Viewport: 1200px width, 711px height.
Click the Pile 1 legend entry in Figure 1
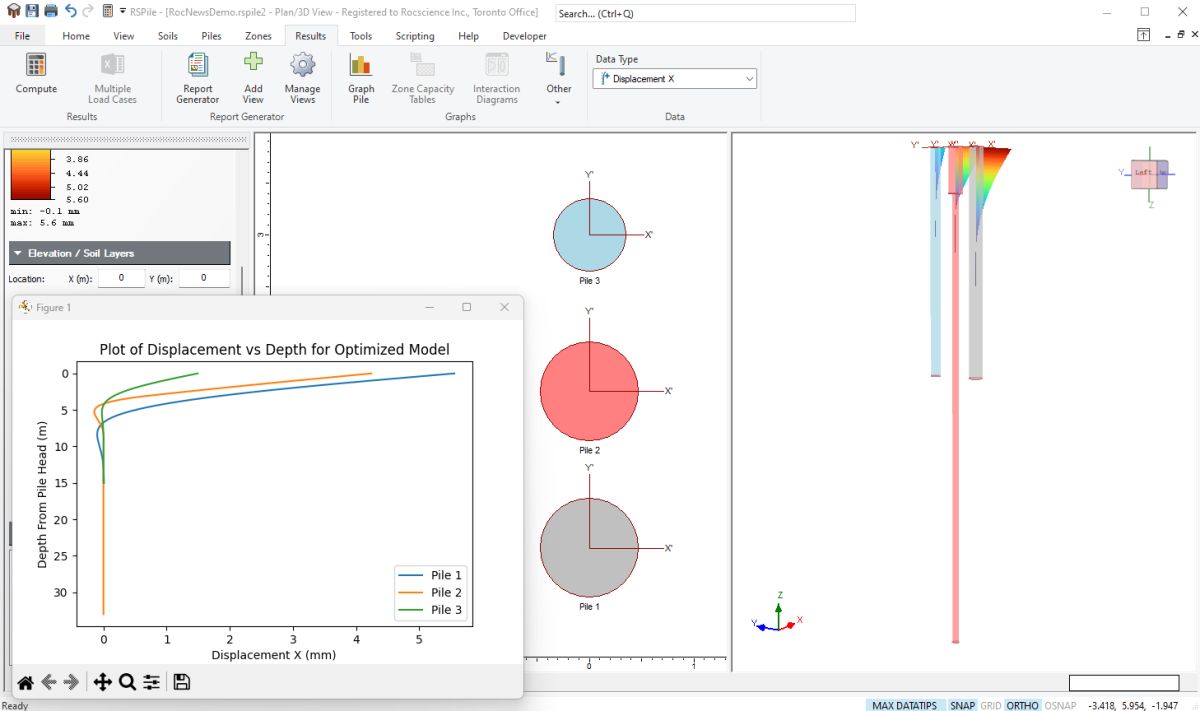430,575
